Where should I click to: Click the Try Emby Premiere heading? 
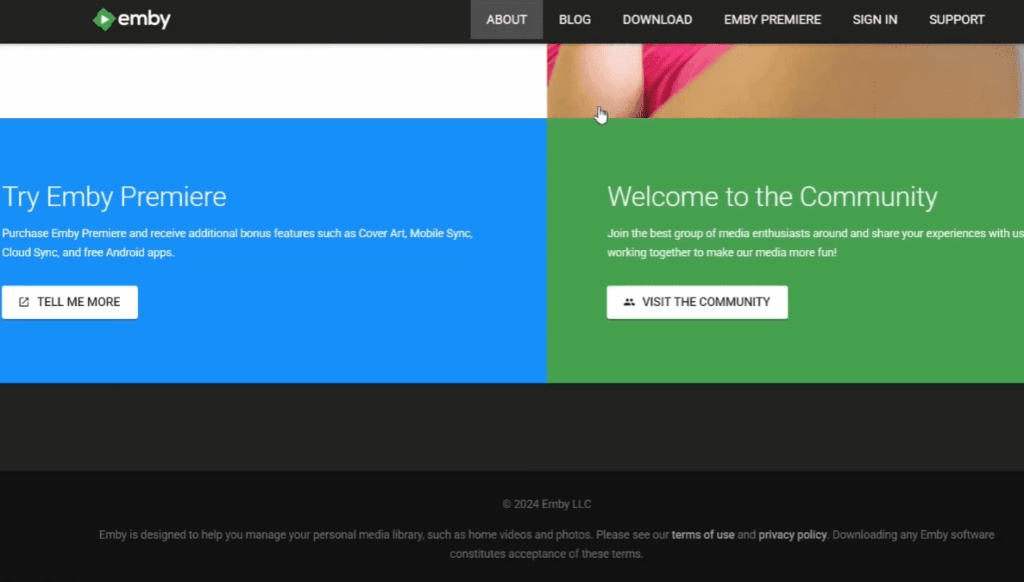tap(114, 197)
